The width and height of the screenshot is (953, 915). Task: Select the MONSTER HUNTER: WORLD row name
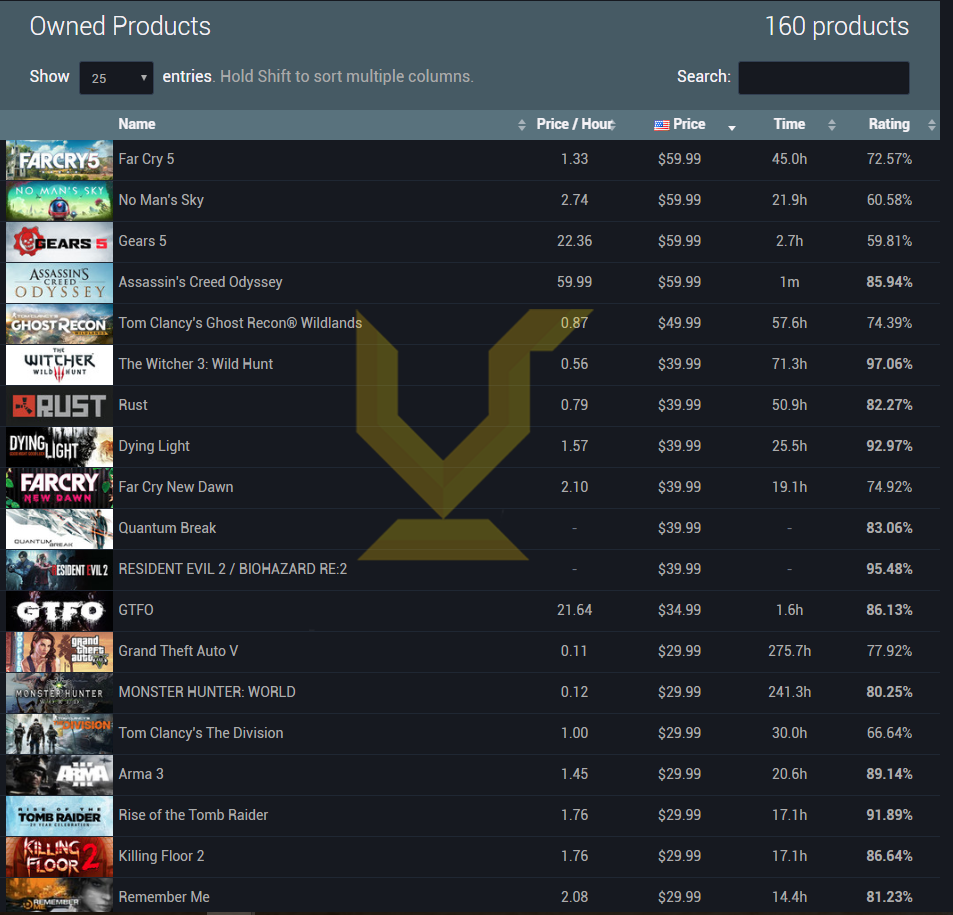click(x=207, y=692)
